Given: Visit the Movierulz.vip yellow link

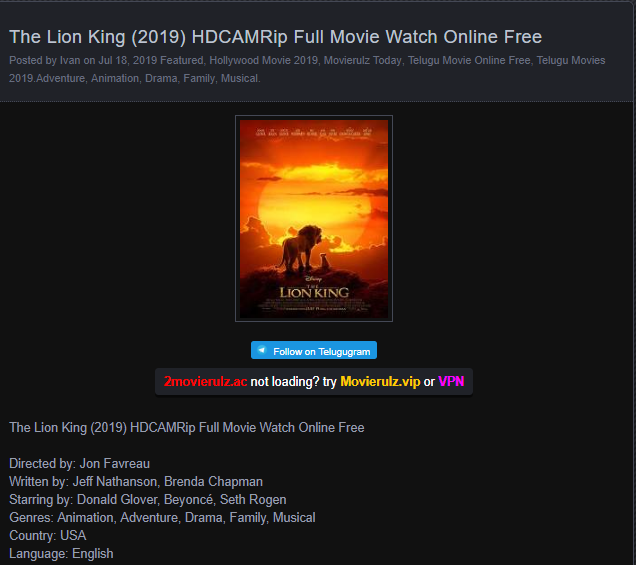Looking at the screenshot, I should pyautogui.click(x=380, y=382).
